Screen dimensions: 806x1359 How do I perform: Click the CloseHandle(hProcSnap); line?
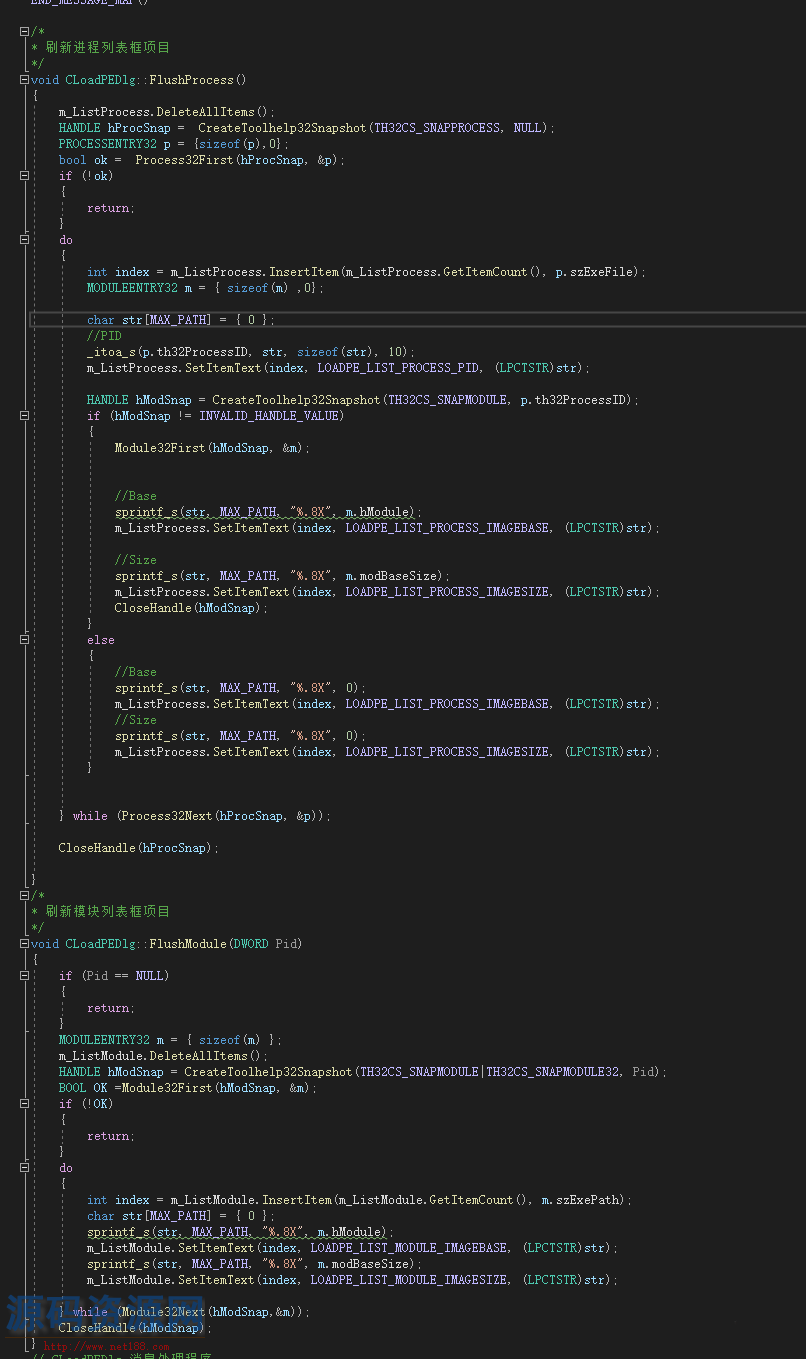pos(138,848)
